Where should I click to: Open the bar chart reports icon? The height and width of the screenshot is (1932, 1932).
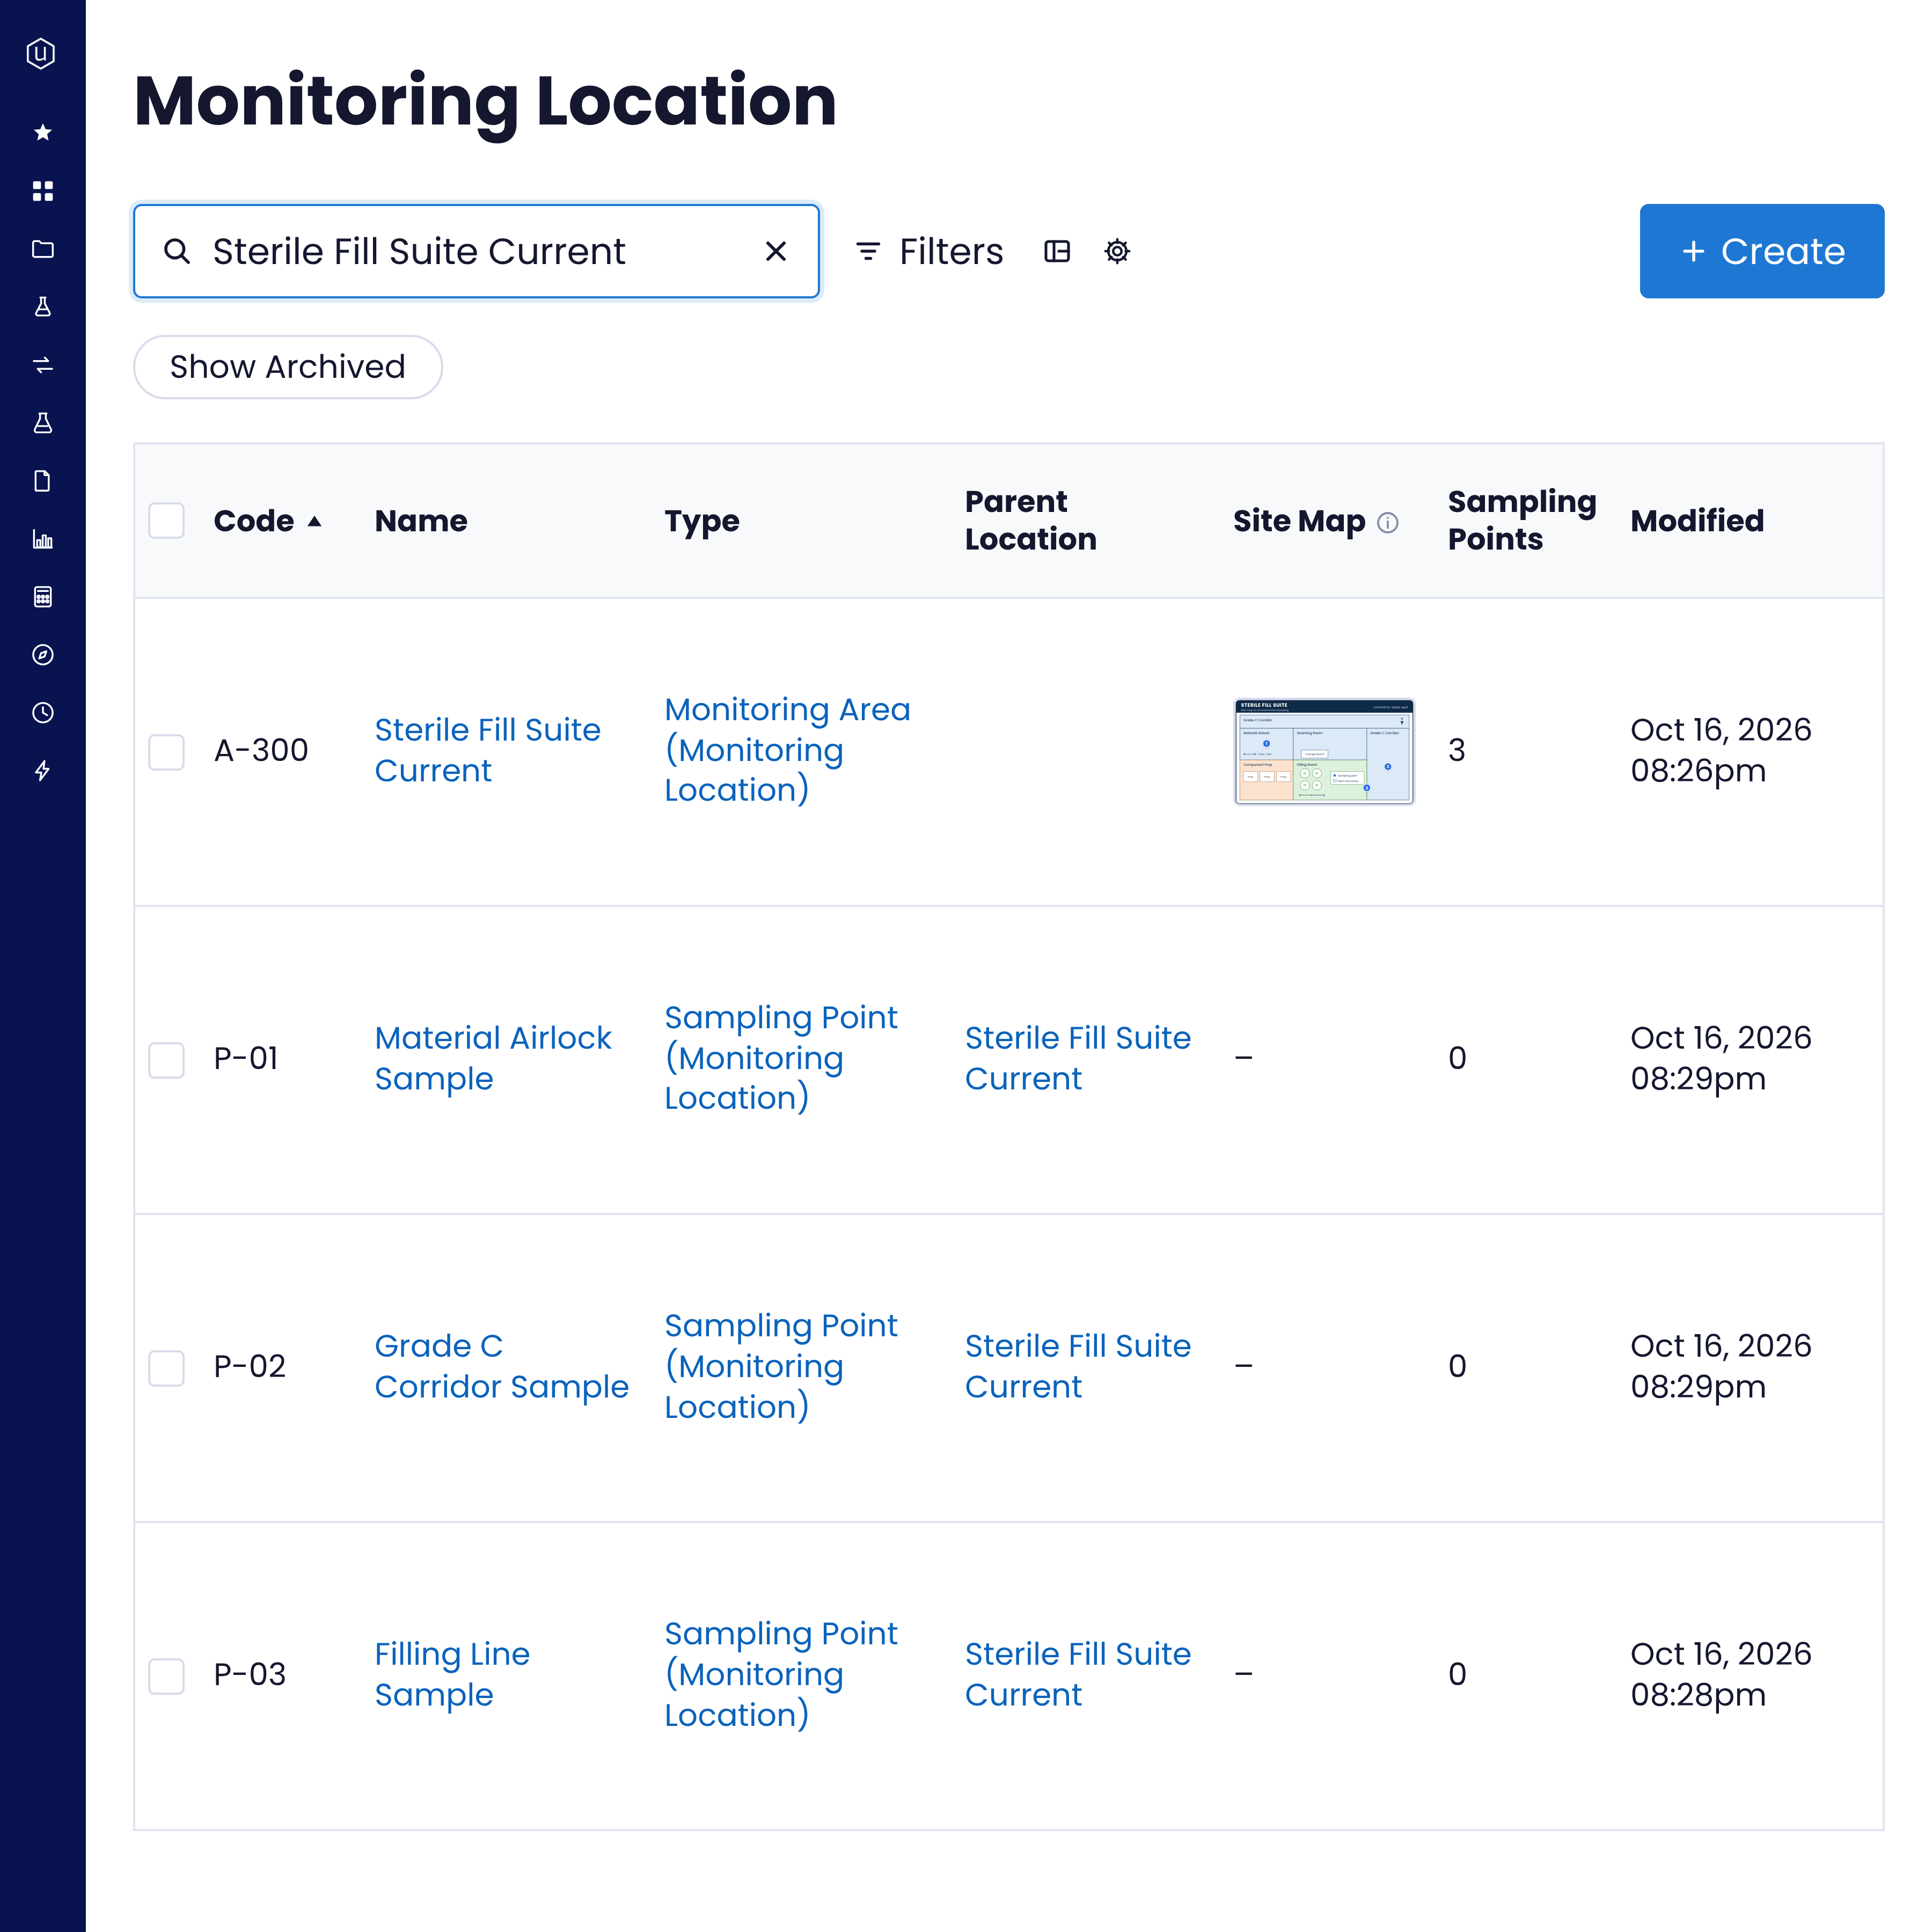(42, 539)
